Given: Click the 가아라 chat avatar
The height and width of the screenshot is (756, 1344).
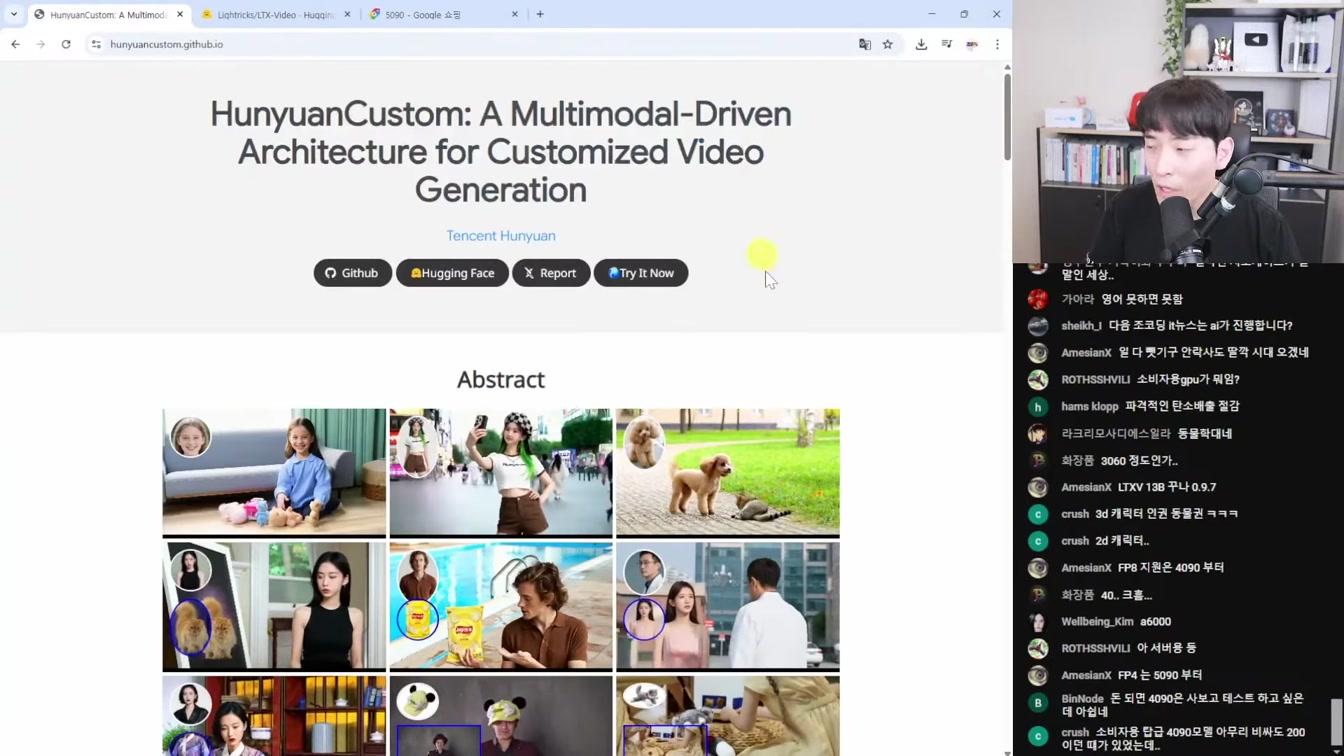Looking at the screenshot, I should pyautogui.click(x=1038, y=299).
